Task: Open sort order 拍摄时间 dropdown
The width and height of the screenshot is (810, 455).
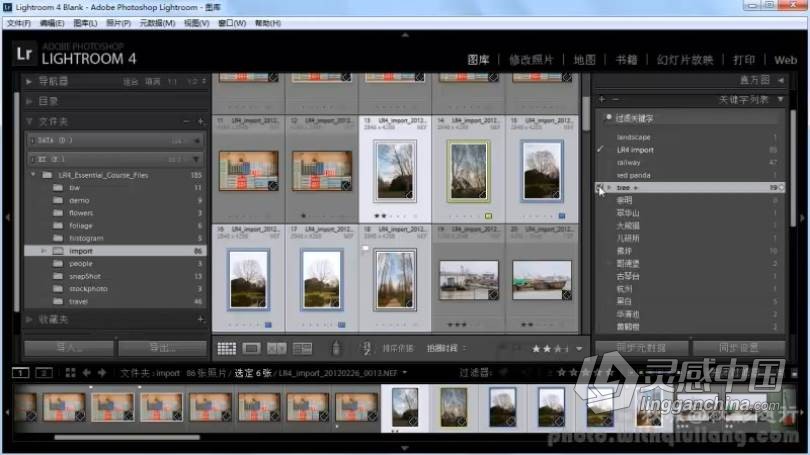Action: 446,349
